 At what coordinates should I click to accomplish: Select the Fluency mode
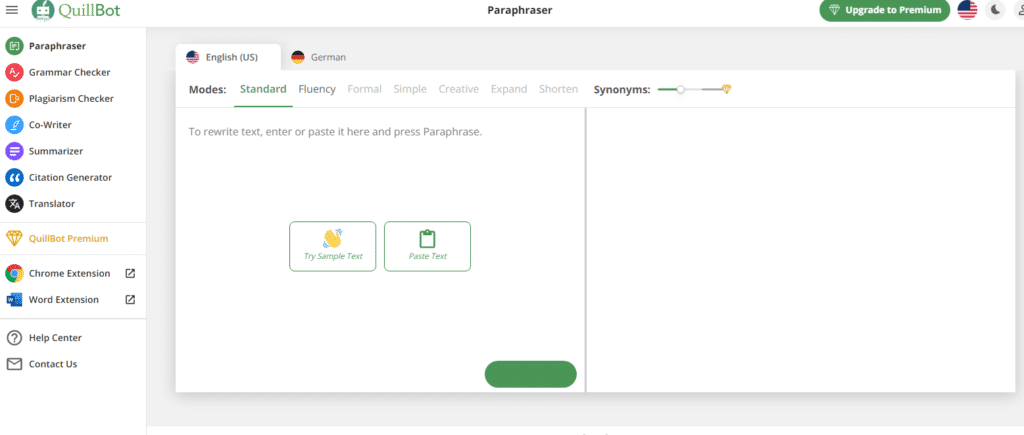(x=317, y=89)
